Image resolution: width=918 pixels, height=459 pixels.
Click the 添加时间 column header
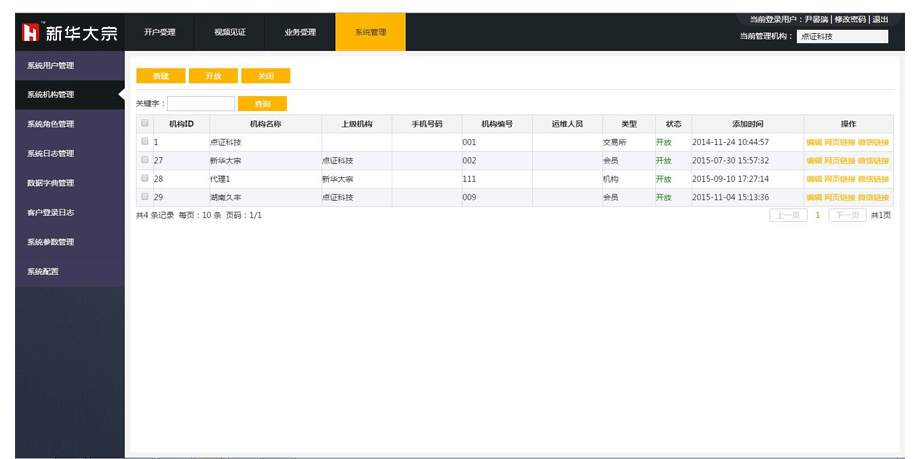748,124
